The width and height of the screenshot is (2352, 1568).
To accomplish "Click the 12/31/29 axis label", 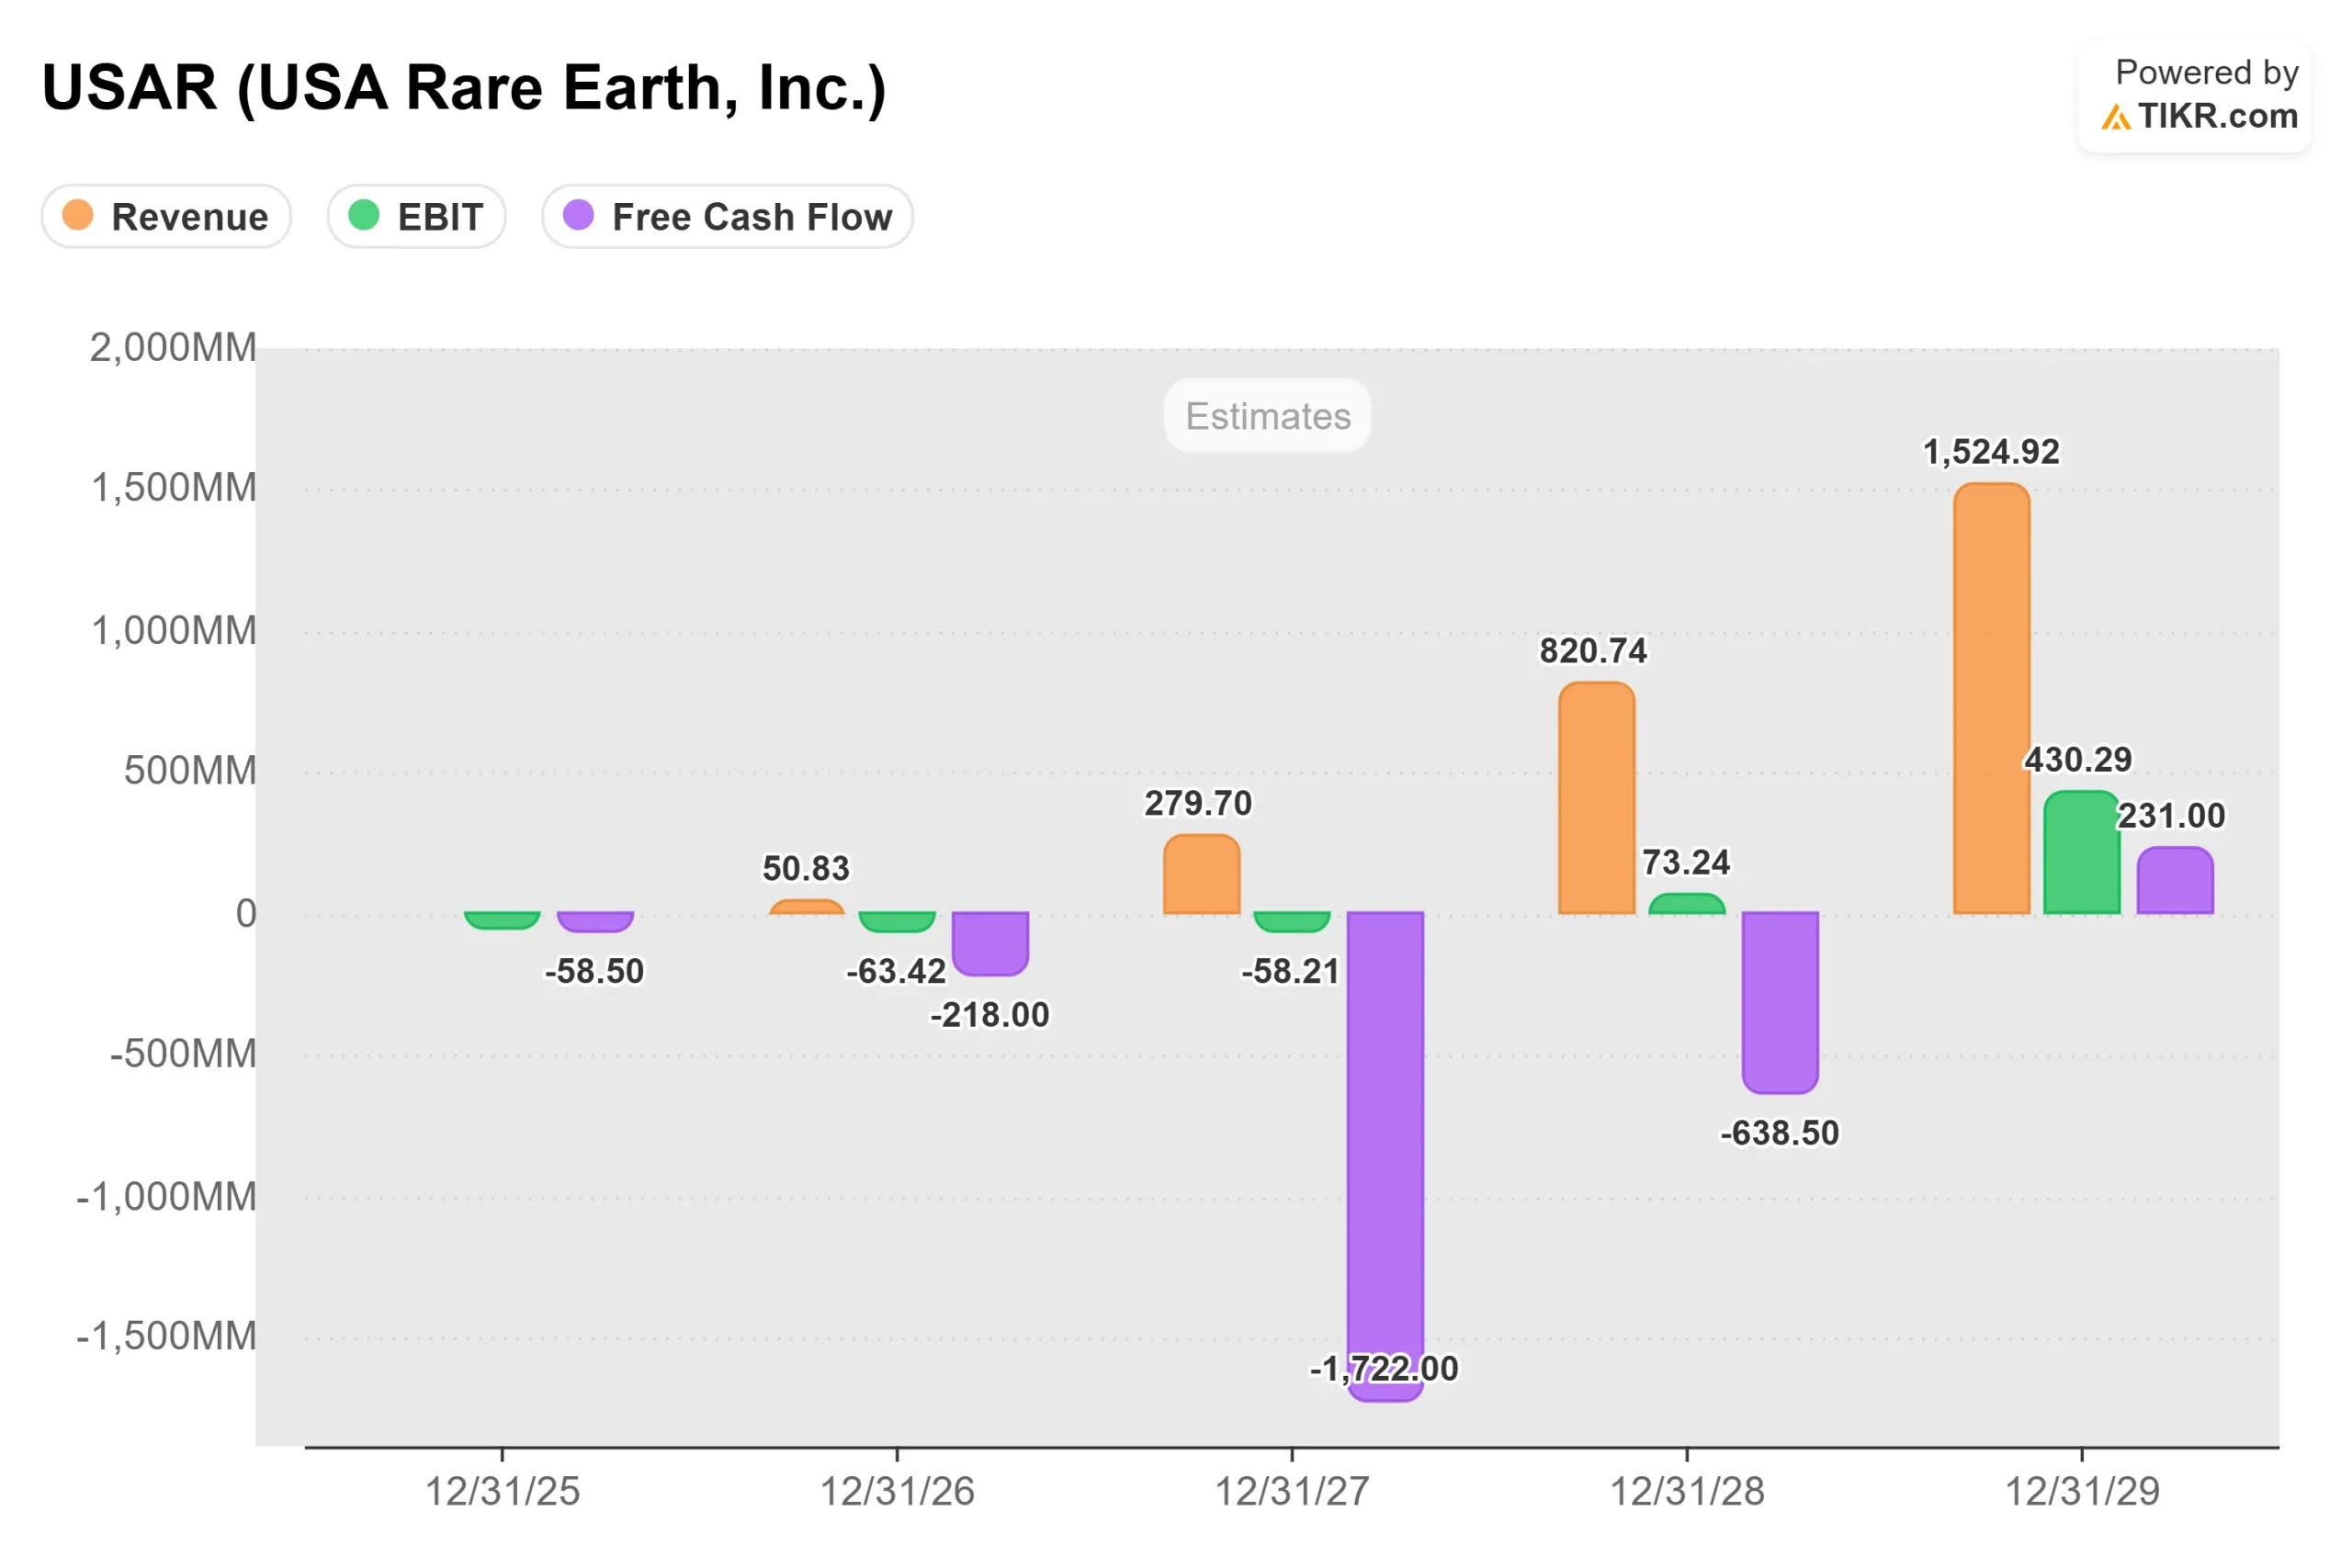I will (2082, 1491).
